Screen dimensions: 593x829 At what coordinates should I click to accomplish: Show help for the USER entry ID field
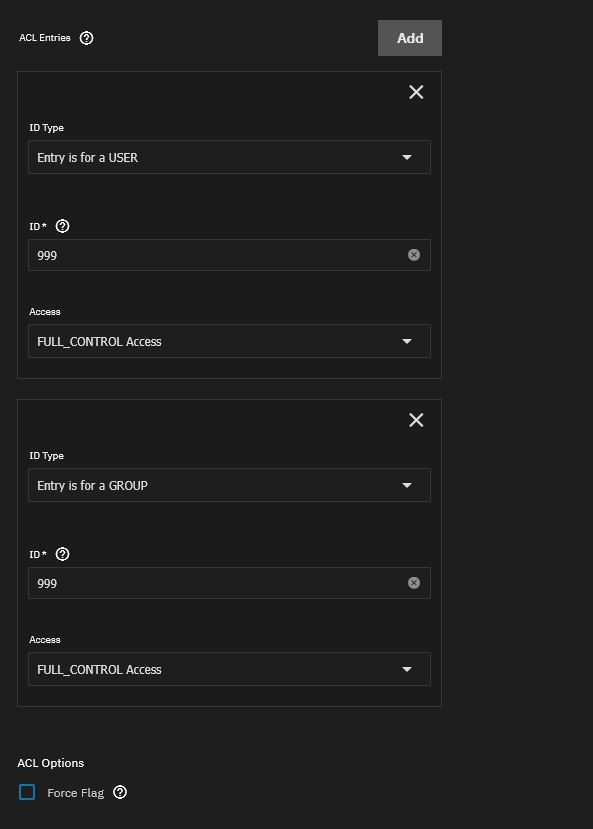point(62,226)
